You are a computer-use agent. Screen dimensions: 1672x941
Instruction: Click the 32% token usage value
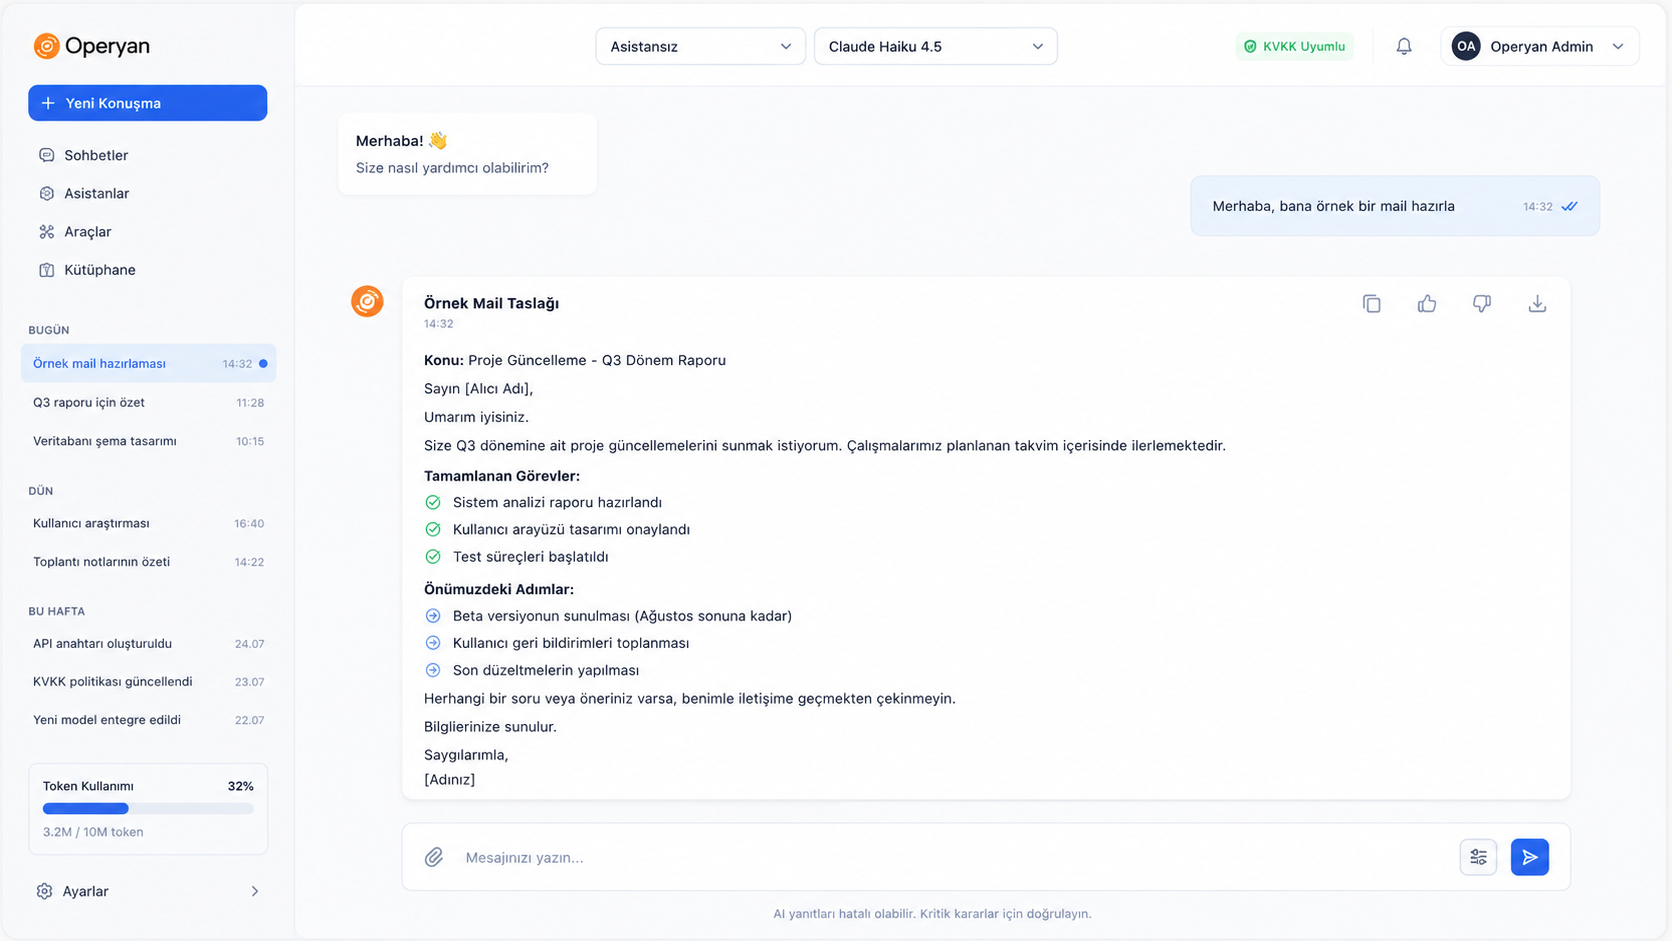click(x=240, y=786)
